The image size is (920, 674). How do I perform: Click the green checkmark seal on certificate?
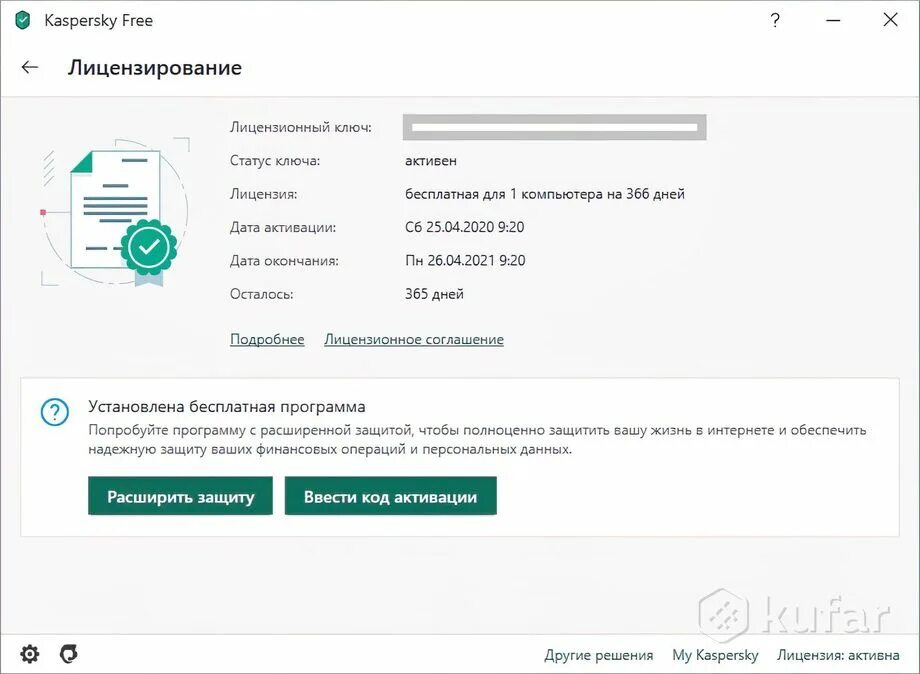tap(149, 247)
